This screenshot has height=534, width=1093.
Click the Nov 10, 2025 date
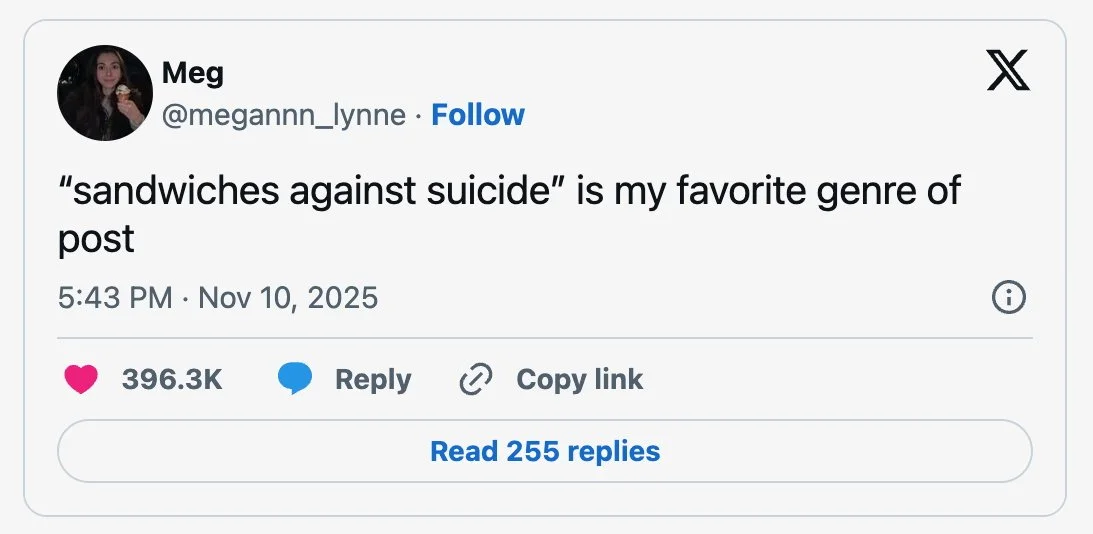click(x=288, y=297)
